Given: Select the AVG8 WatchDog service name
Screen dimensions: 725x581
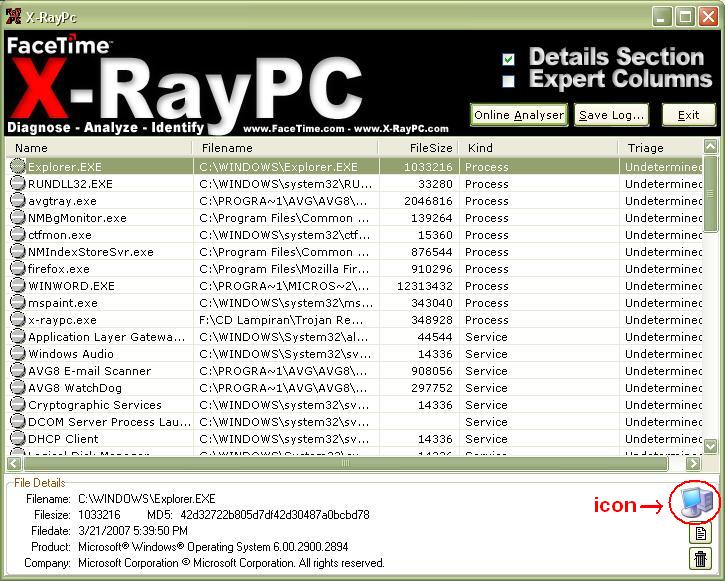Looking at the screenshot, I should click(75, 388).
